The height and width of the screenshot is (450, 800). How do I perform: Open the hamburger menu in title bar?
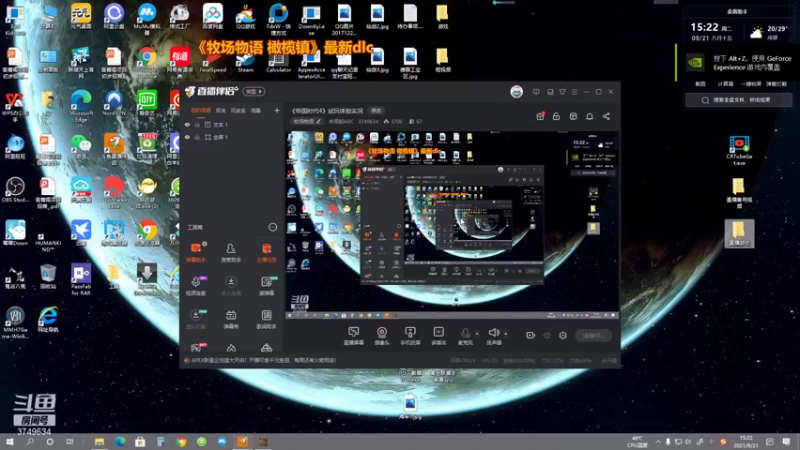pyautogui.click(x=574, y=92)
